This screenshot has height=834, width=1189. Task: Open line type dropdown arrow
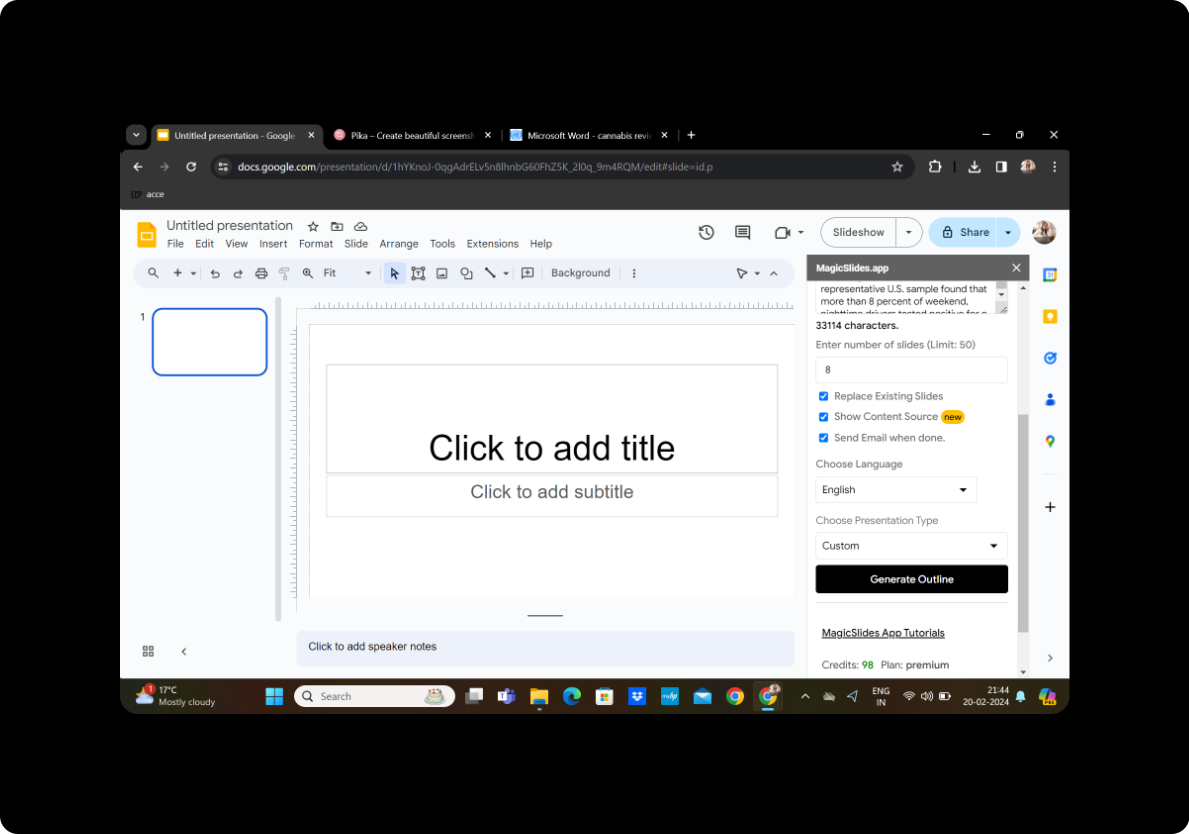pyautogui.click(x=506, y=274)
